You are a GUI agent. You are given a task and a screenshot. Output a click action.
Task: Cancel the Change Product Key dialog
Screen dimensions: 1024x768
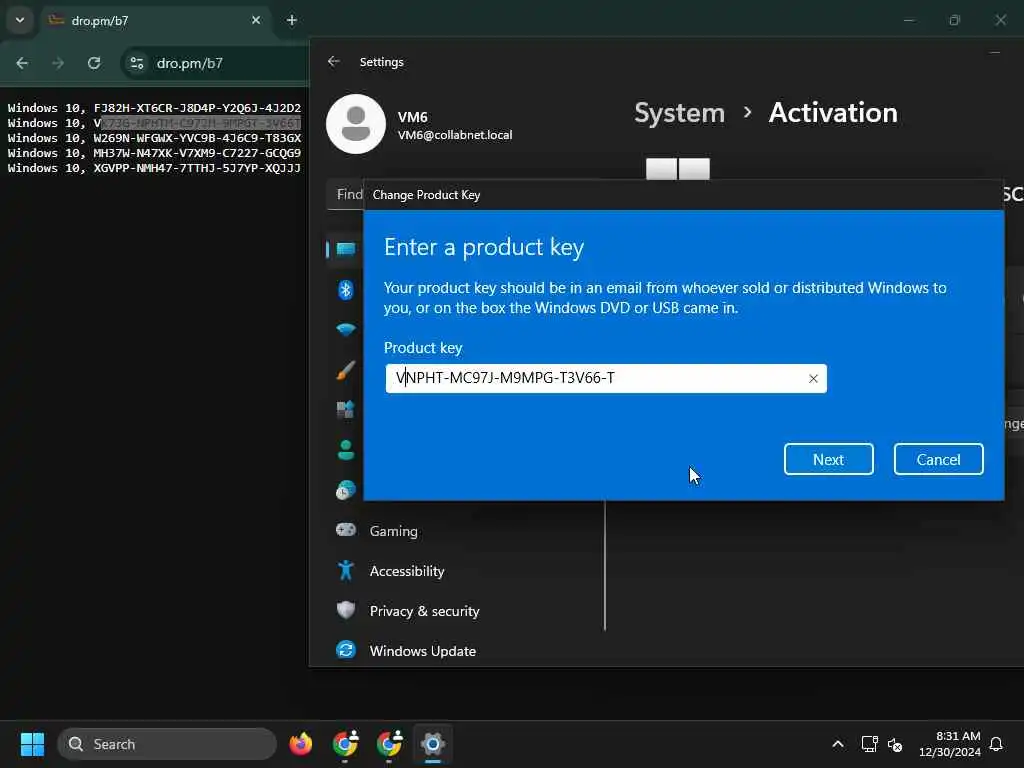point(938,459)
